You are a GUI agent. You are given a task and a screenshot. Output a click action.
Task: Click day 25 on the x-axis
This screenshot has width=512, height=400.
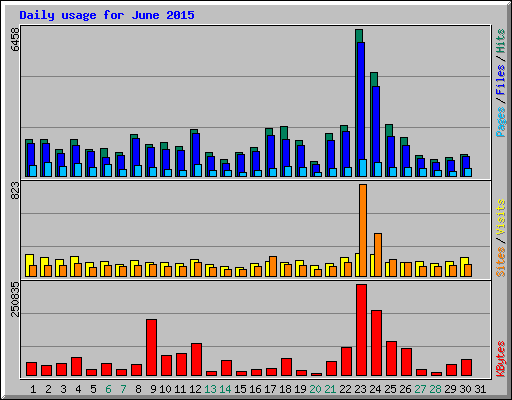point(390,389)
